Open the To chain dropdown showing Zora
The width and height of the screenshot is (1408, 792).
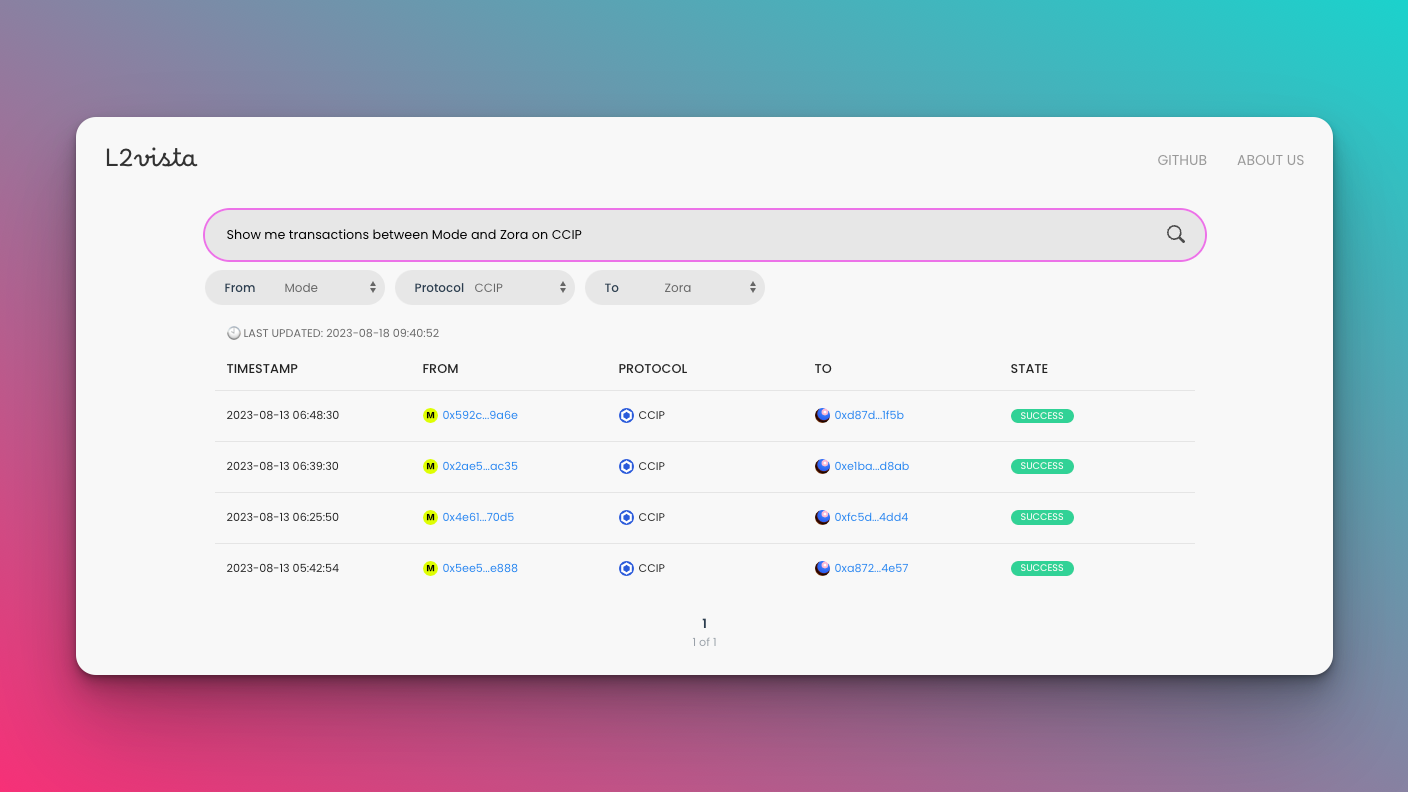click(x=675, y=288)
